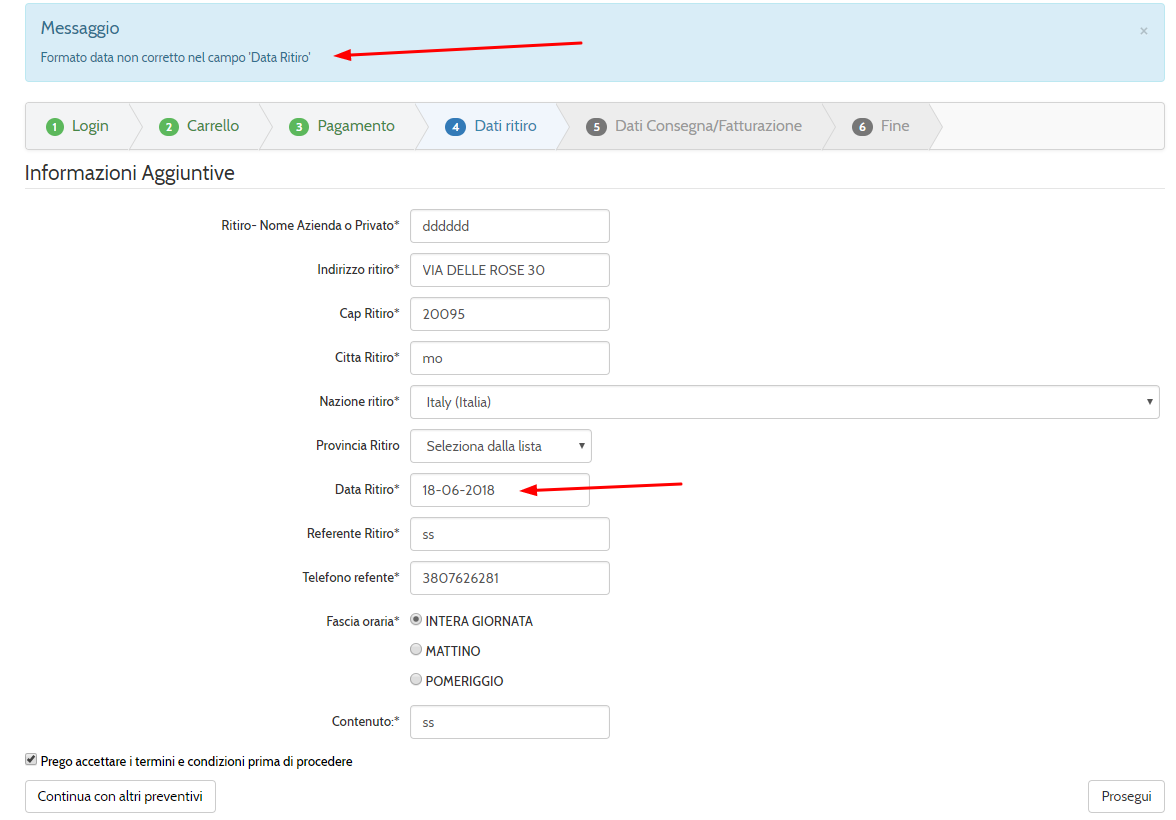This screenshot has width=1176, height=820.
Task: Select INTERA GIORNATA radio option
Action: tap(416, 620)
